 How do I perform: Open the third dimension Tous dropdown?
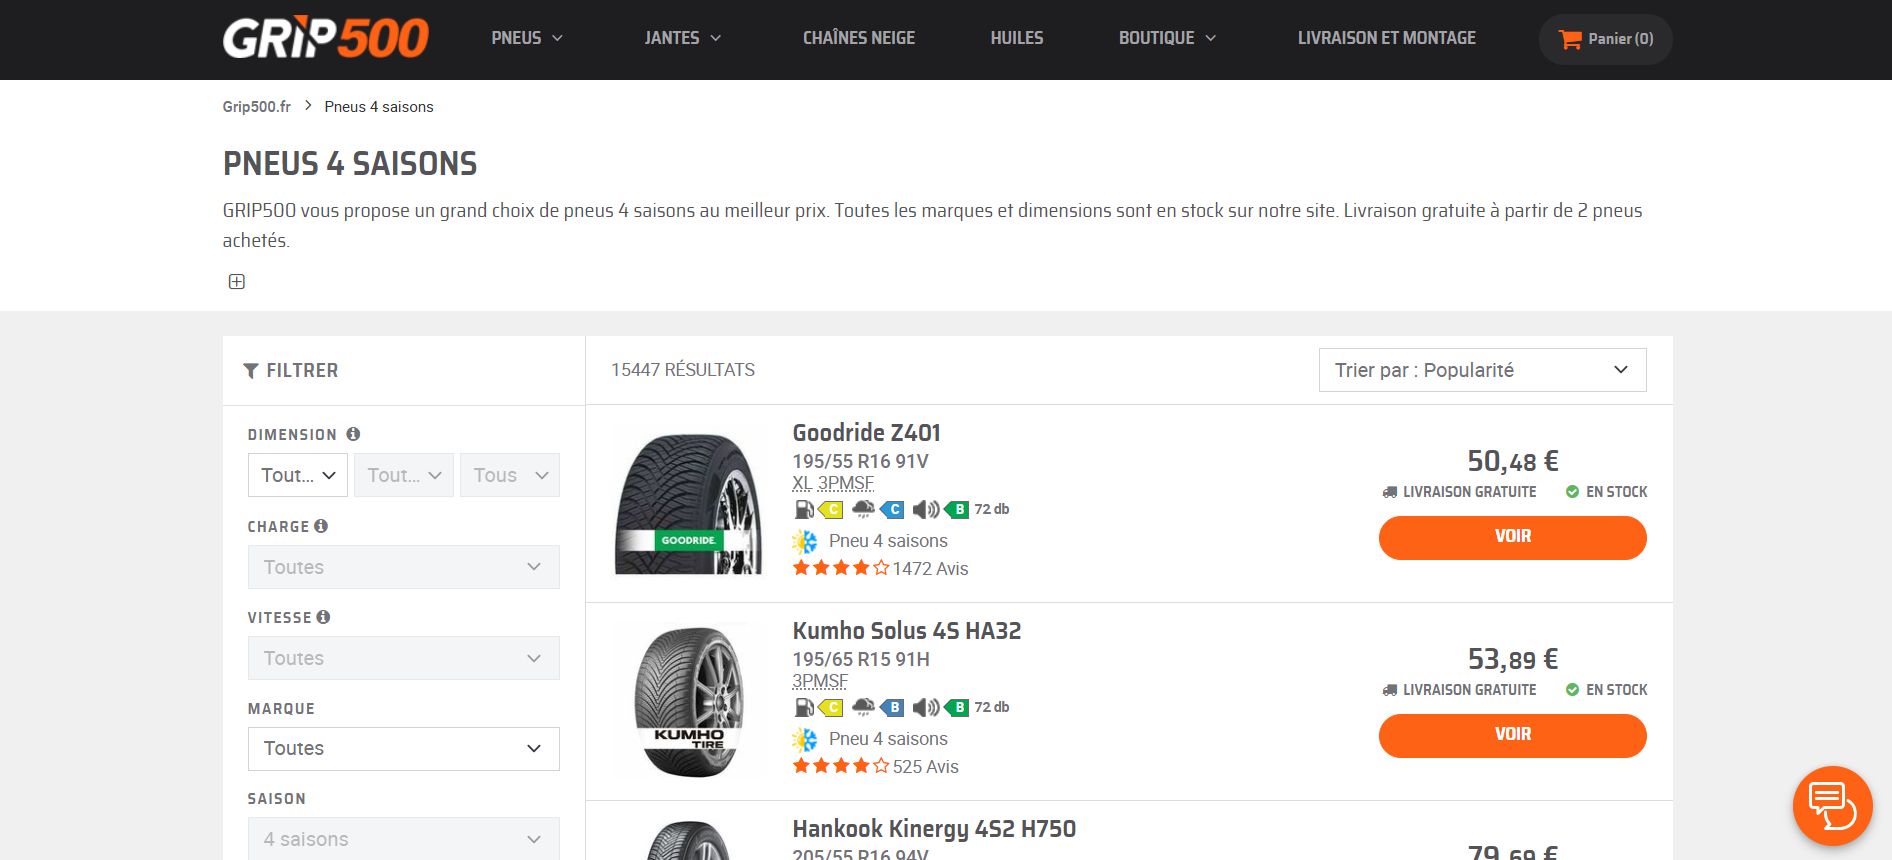(510, 475)
